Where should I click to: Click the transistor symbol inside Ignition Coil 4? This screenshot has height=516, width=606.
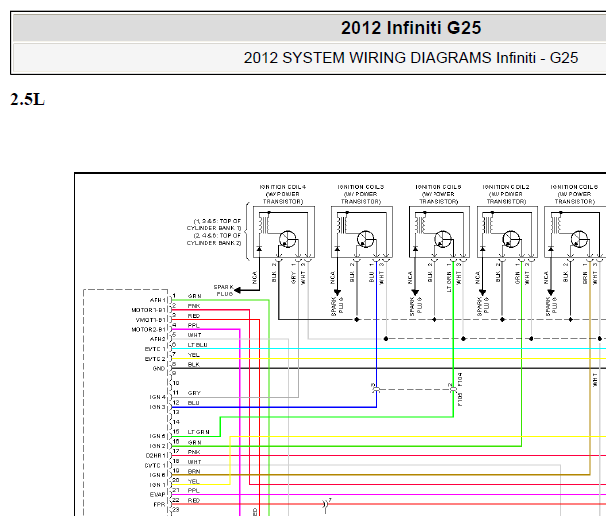288,239
